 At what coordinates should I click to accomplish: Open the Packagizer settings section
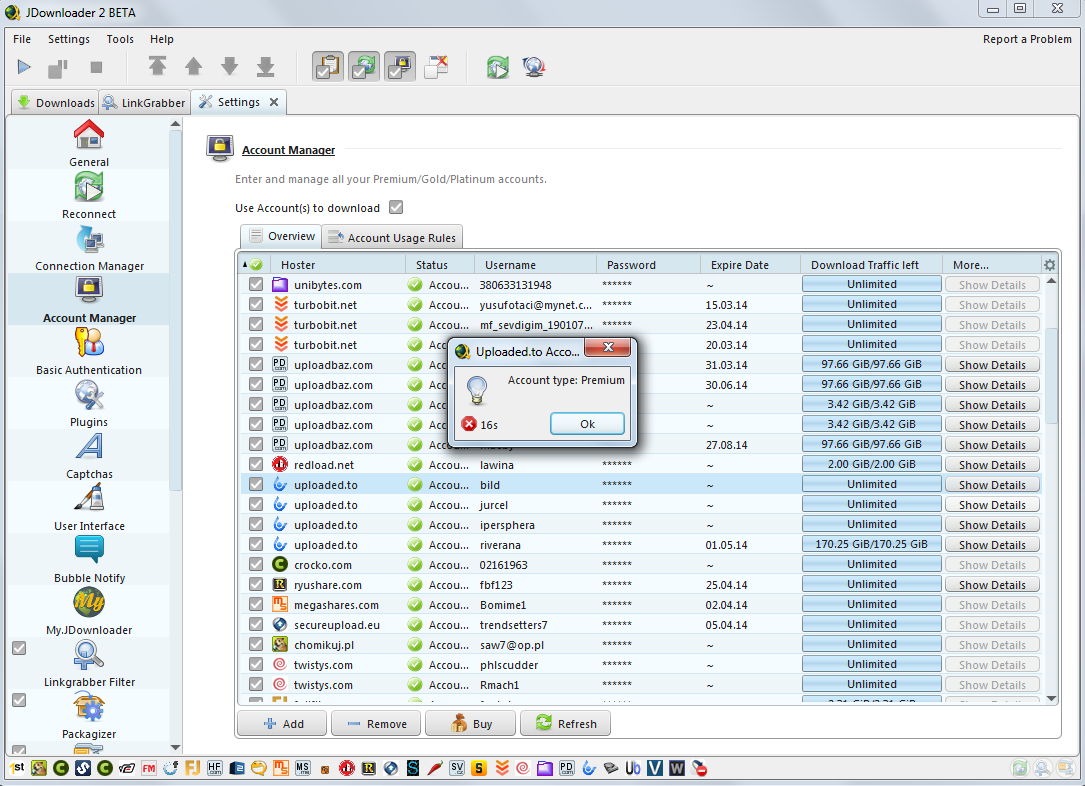point(89,714)
